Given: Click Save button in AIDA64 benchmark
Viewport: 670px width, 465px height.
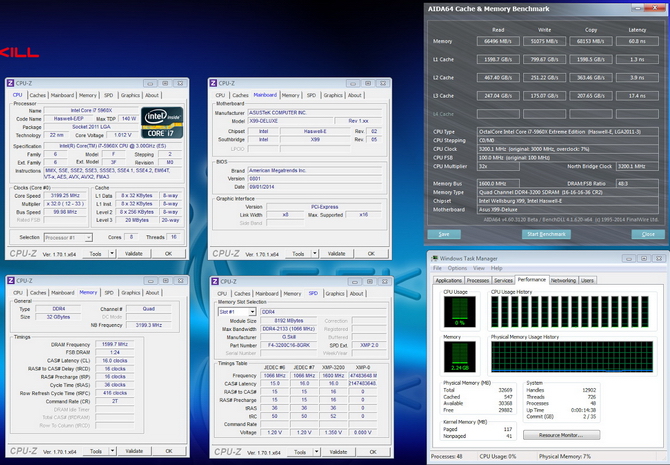Looking at the screenshot, I should 444,234.
